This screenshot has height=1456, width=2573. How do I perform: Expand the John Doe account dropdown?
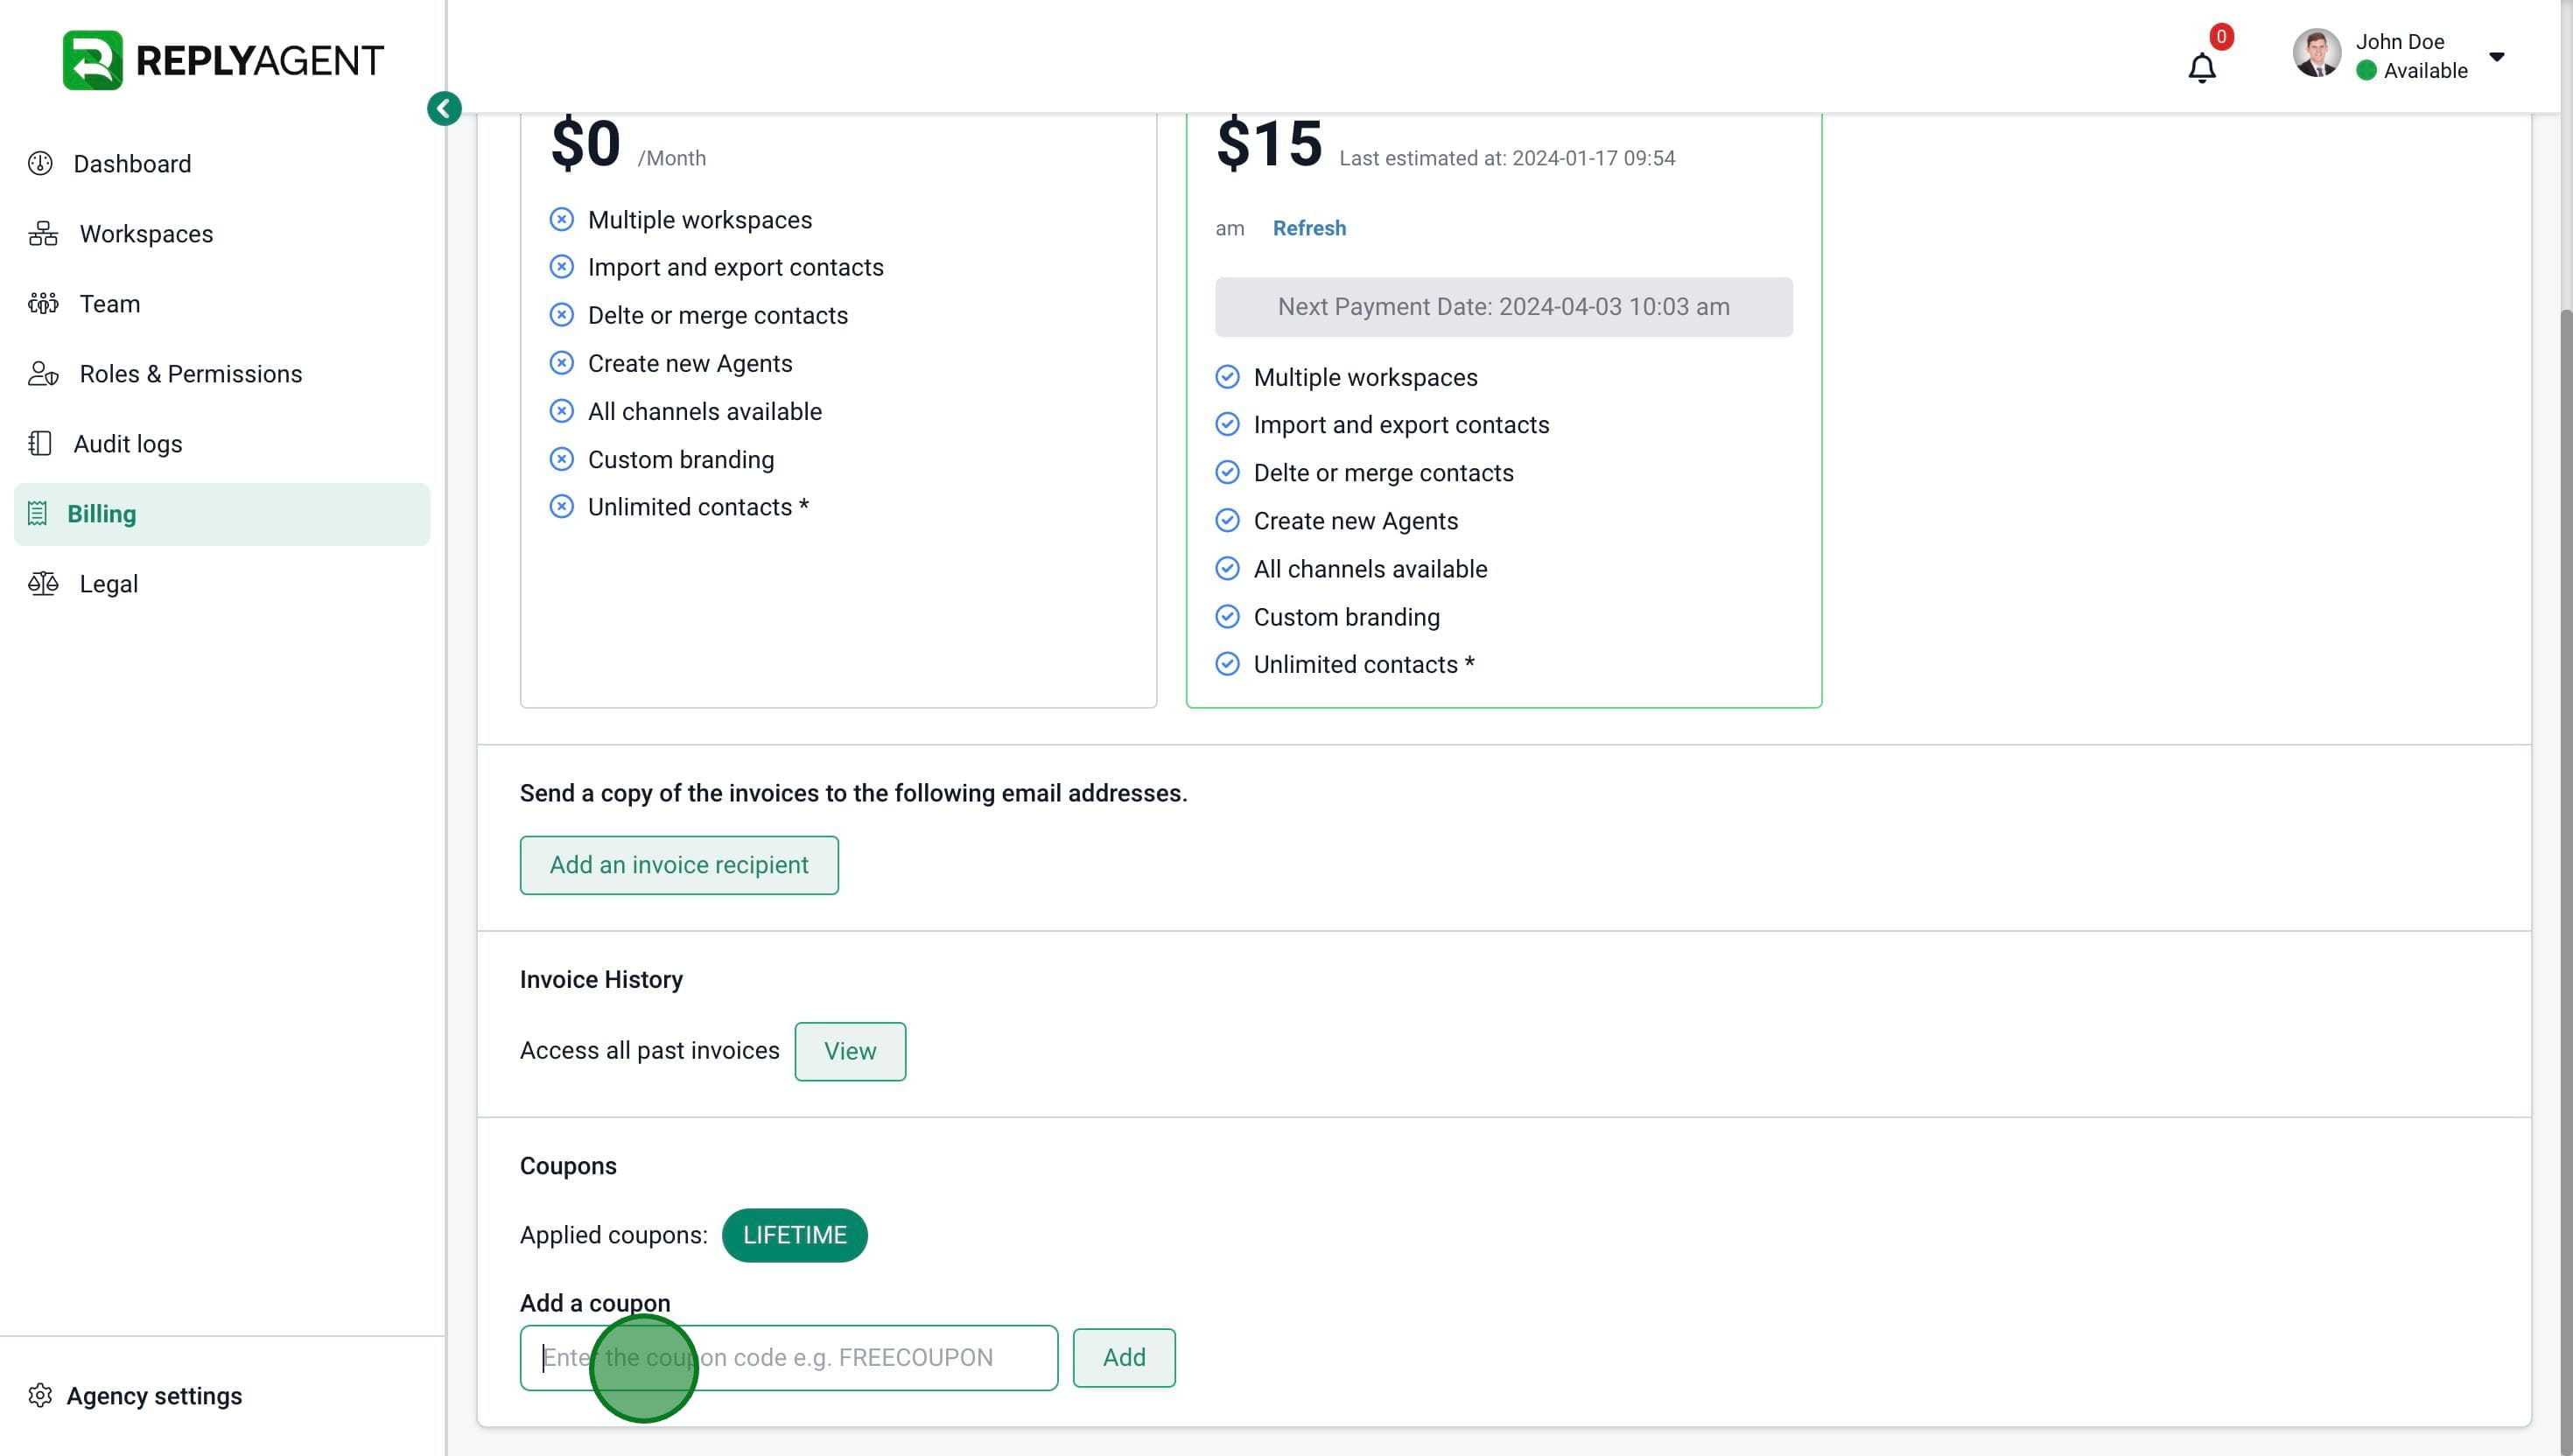(x=2497, y=57)
